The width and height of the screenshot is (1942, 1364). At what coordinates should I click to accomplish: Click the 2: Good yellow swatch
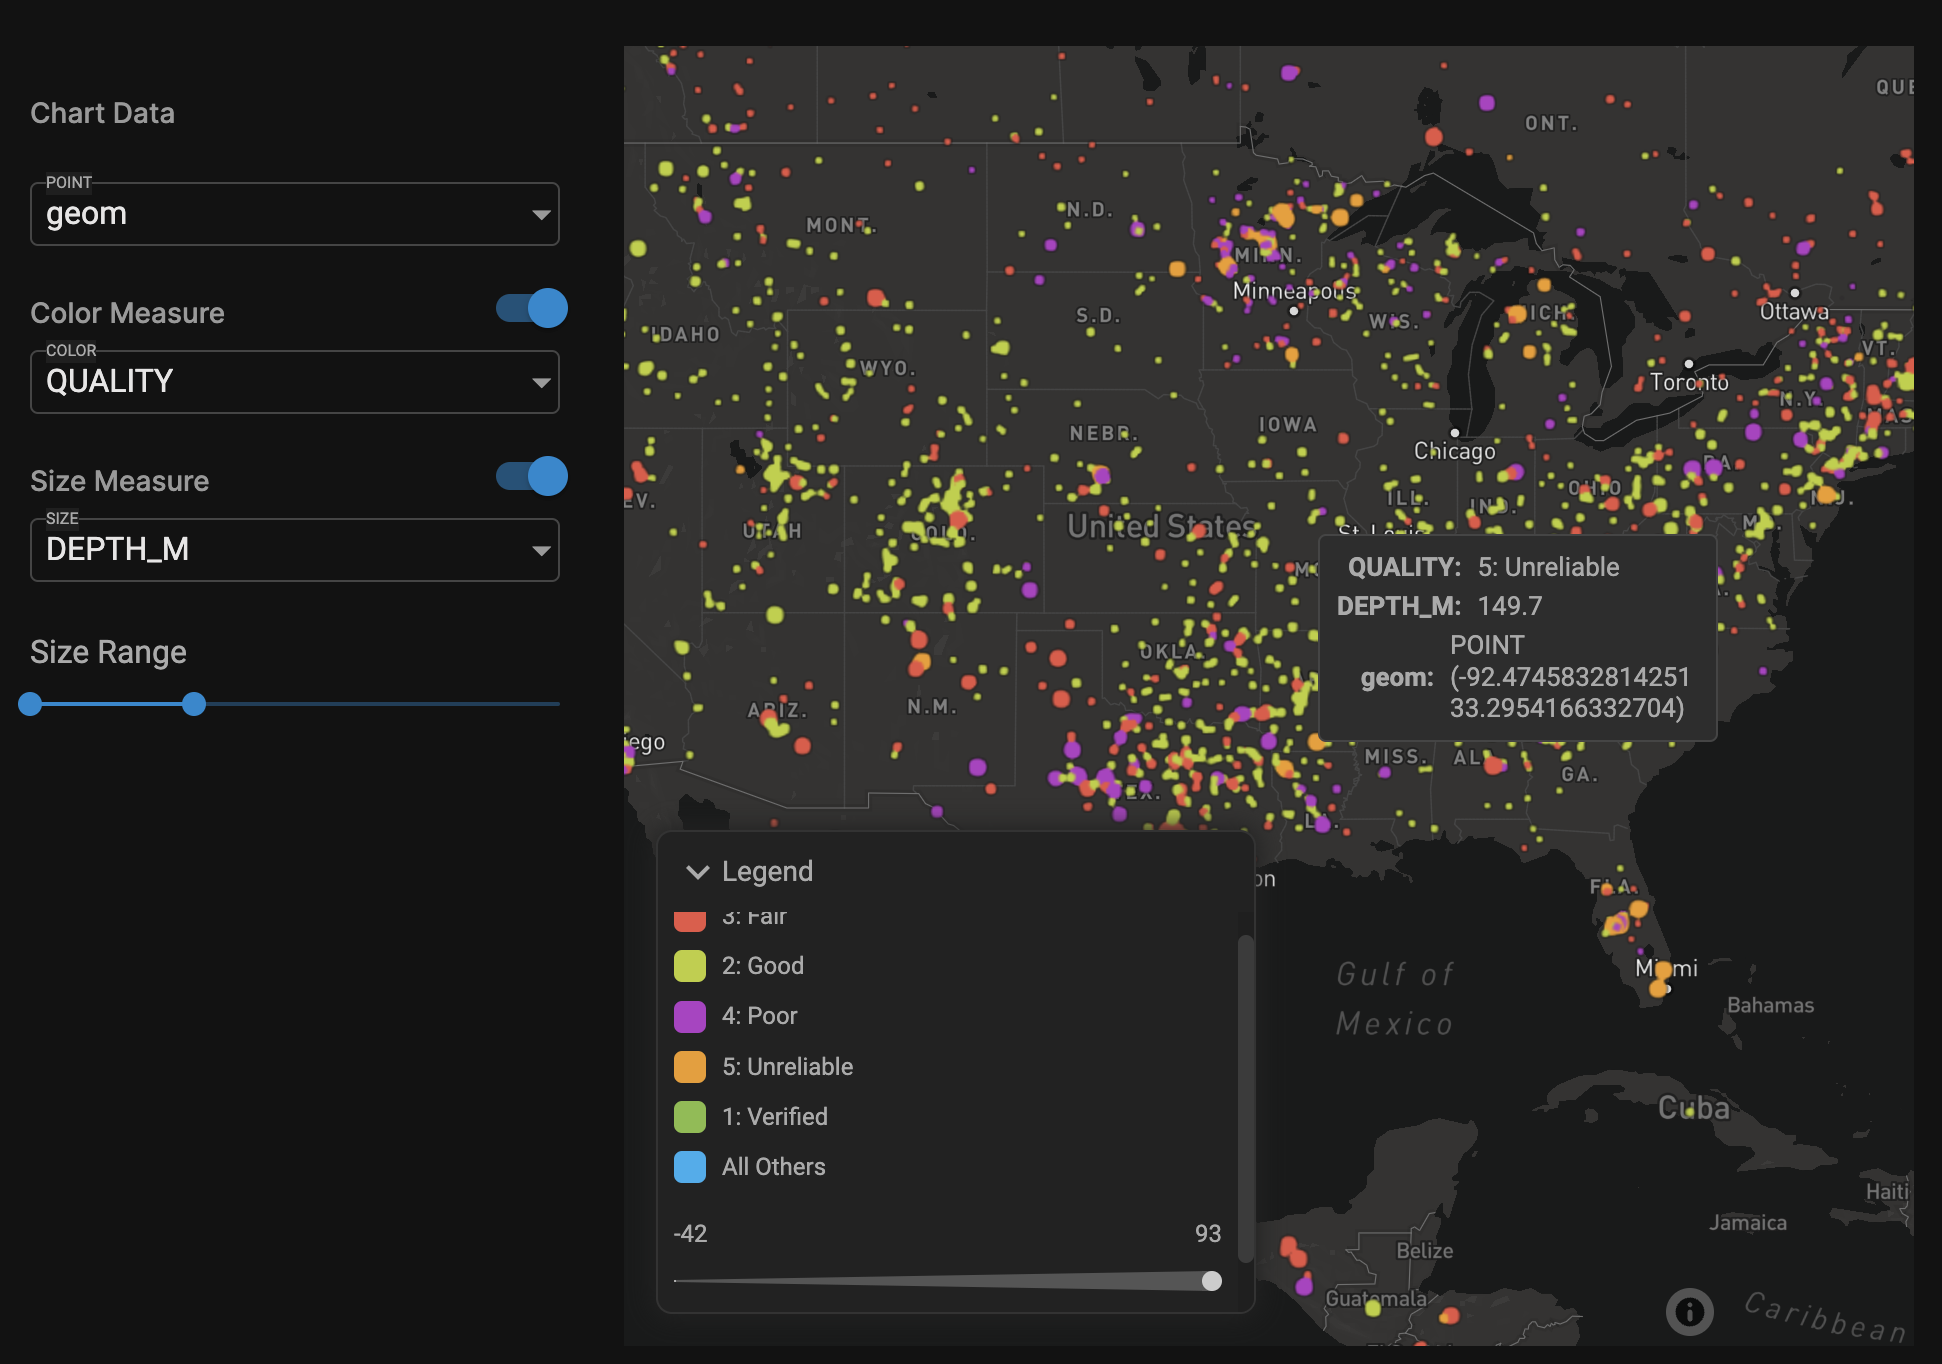[690, 966]
